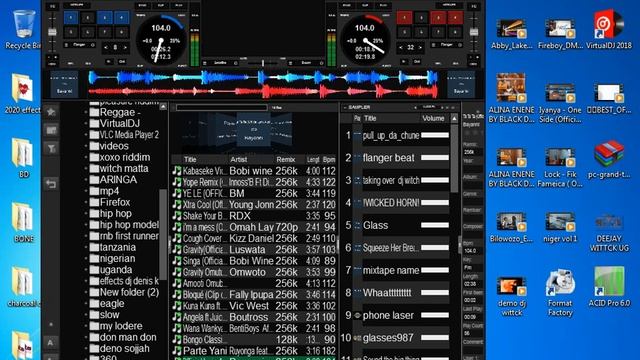This screenshot has width=640, height=360.
Task: Sort the sampler list by Volume column
Action: 434,118
